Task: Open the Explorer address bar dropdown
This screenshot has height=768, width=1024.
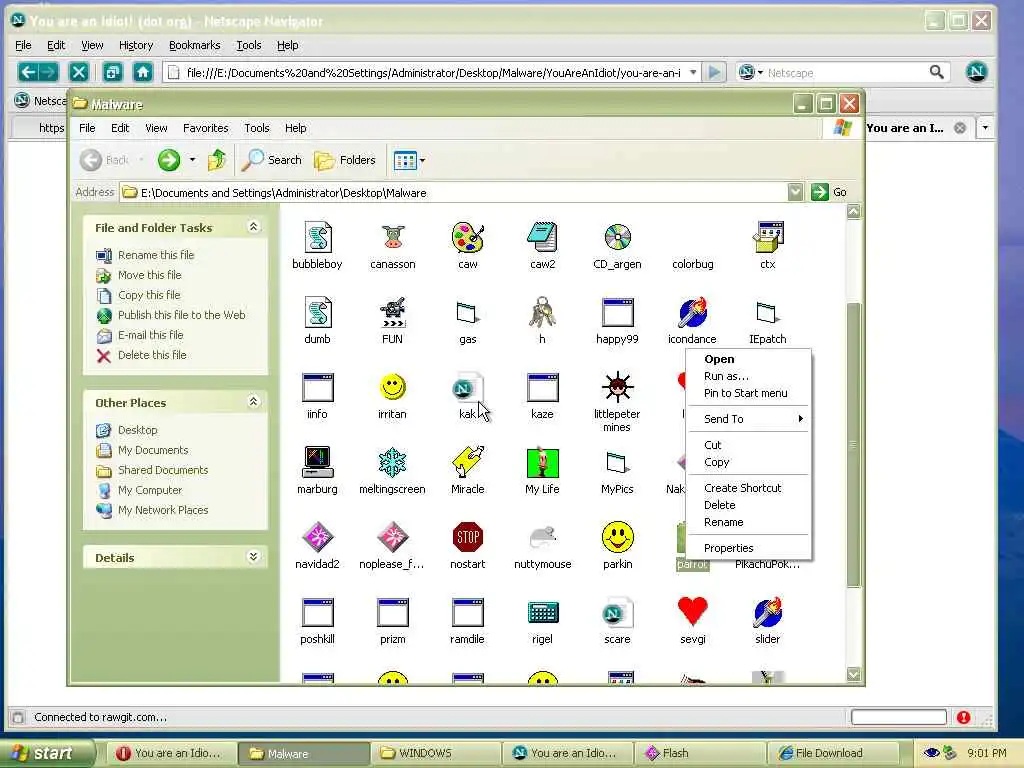Action: tap(795, 192)
